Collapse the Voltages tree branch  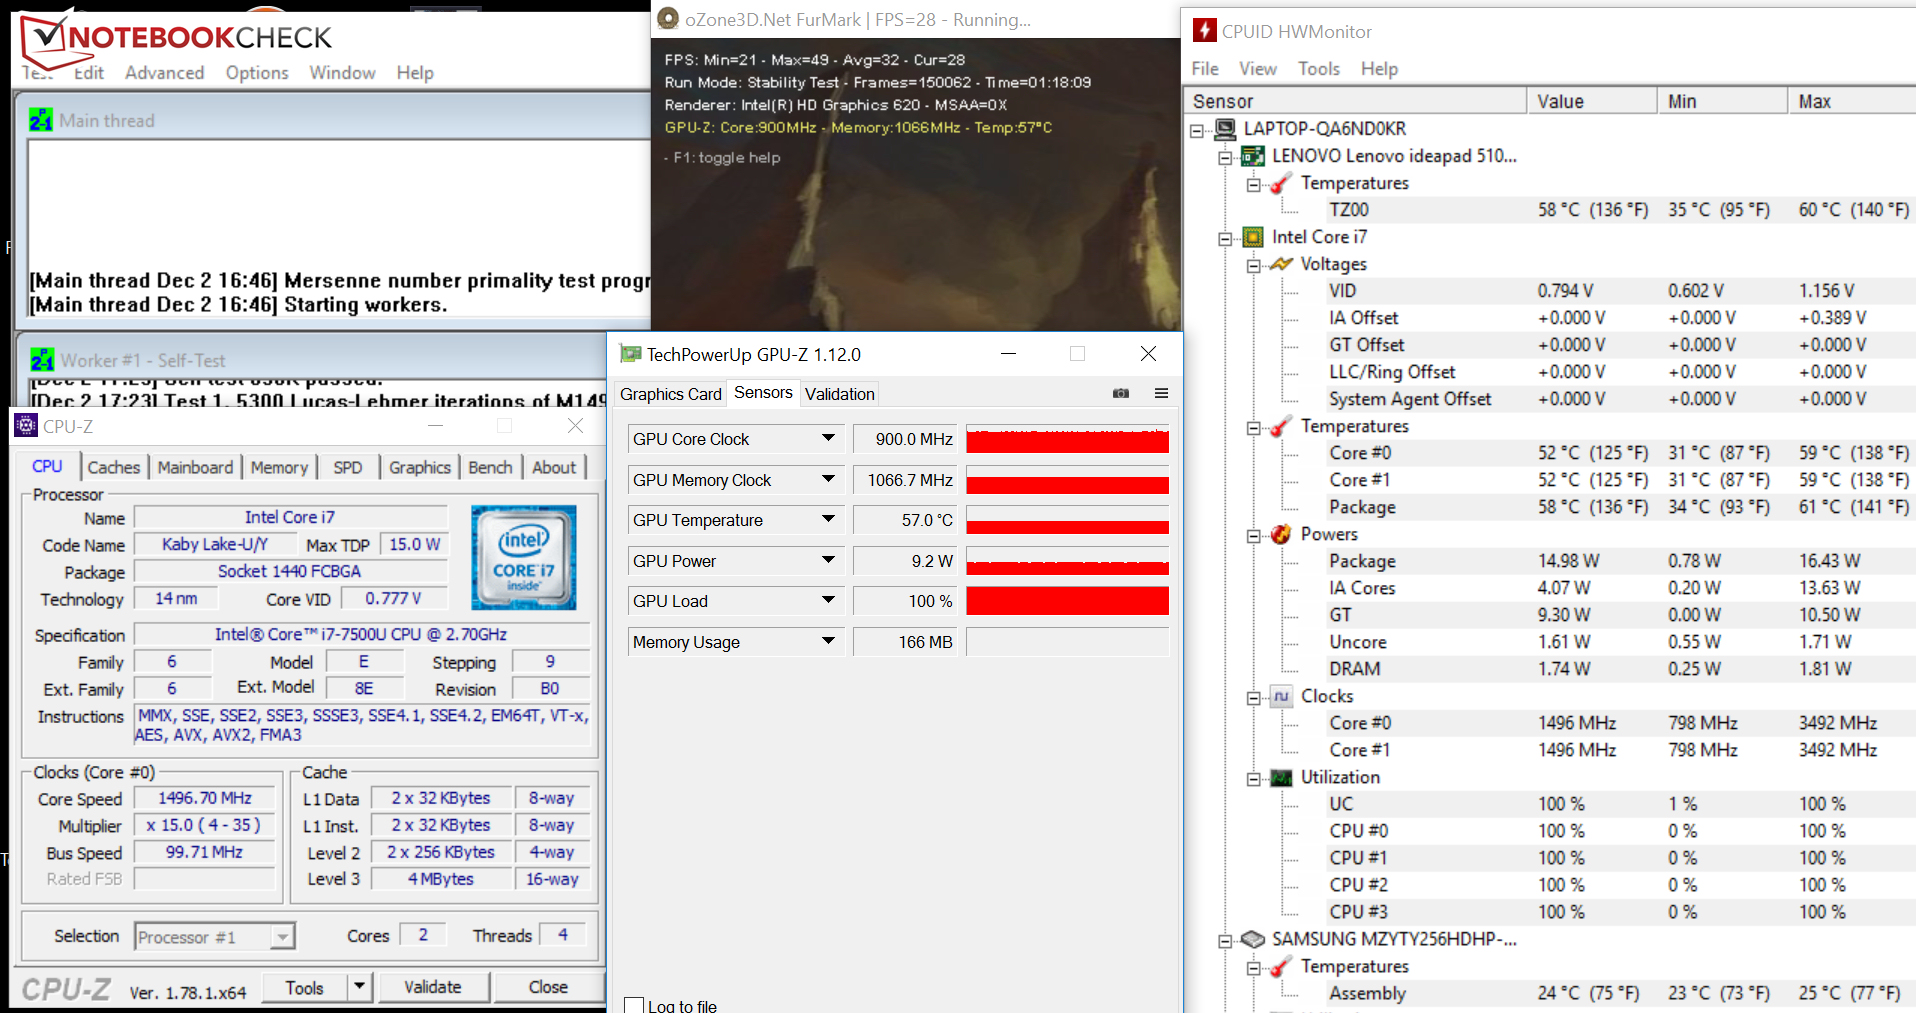point(1253,265)
